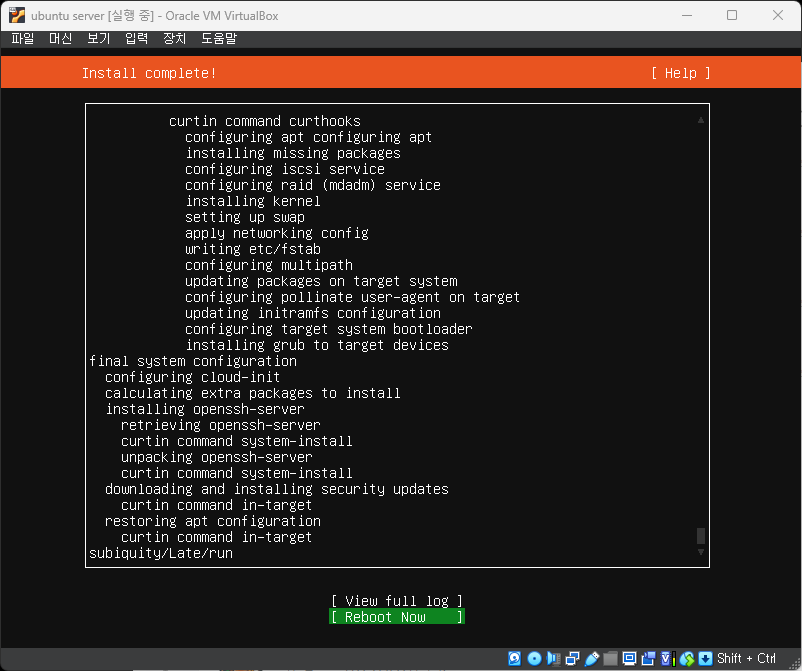Click the 'unpacking openssh-server' log line
802x671 pixels.
point(217,457)
